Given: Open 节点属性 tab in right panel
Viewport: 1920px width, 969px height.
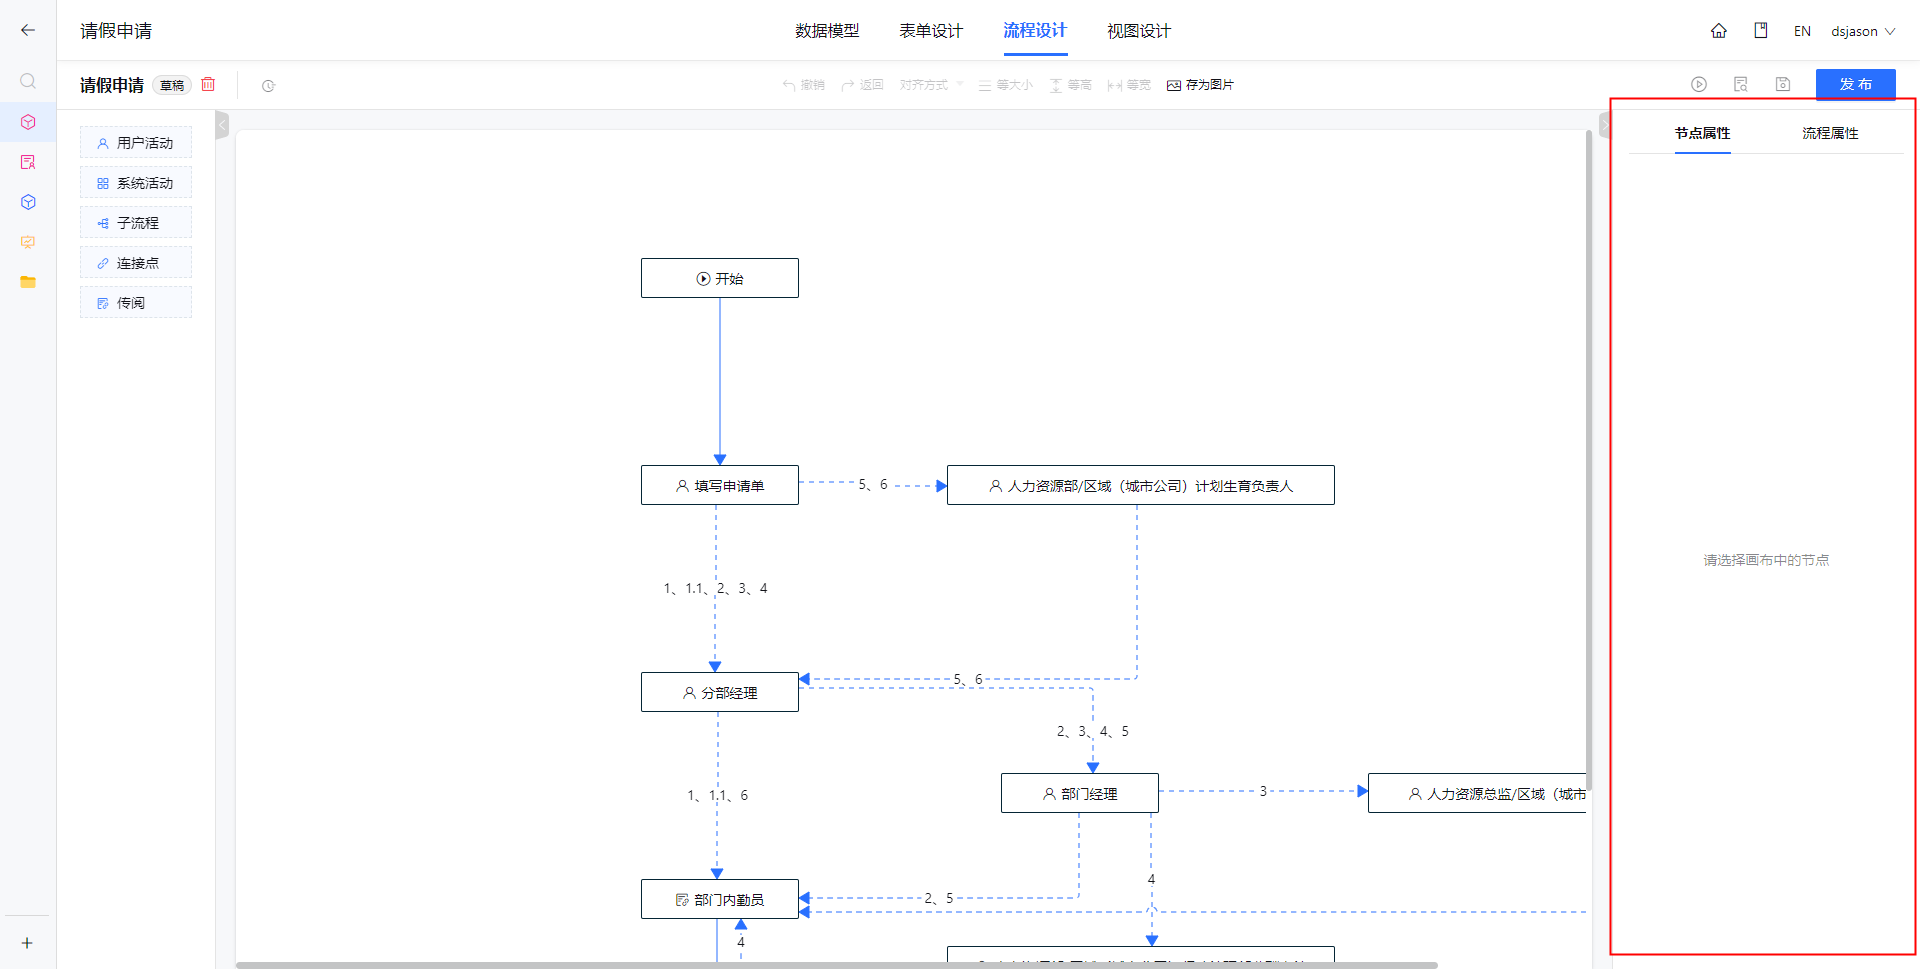Looking at the screenshot, I should [x=1702, y=133].
